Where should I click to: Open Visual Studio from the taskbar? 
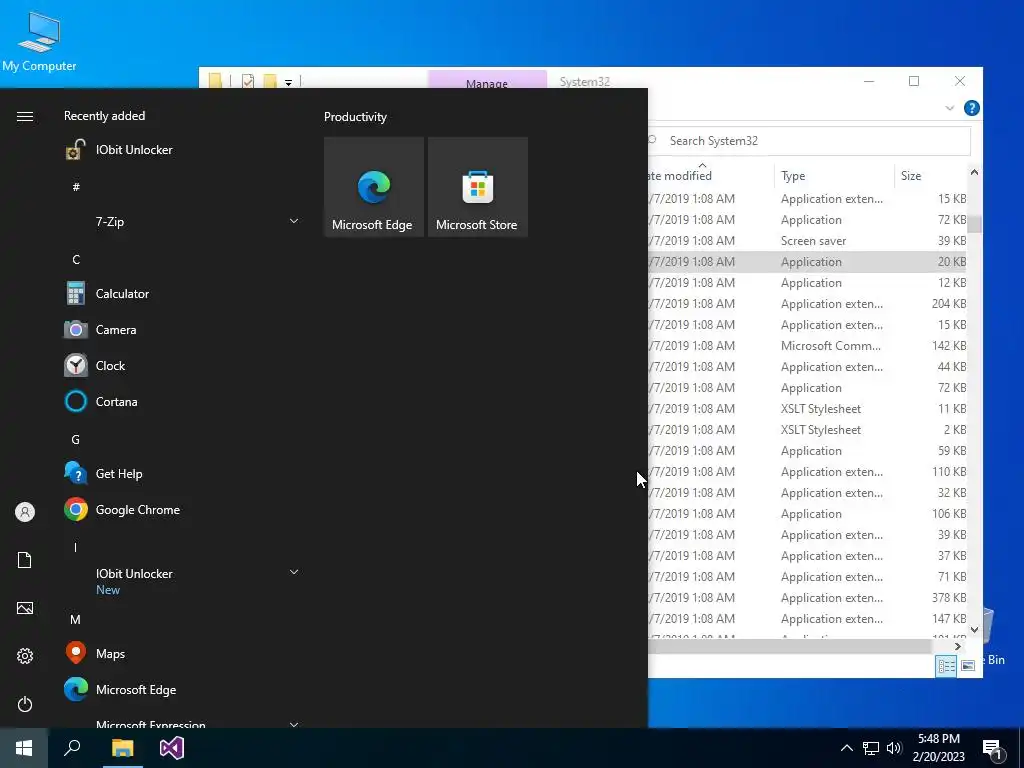pos(172,748)
